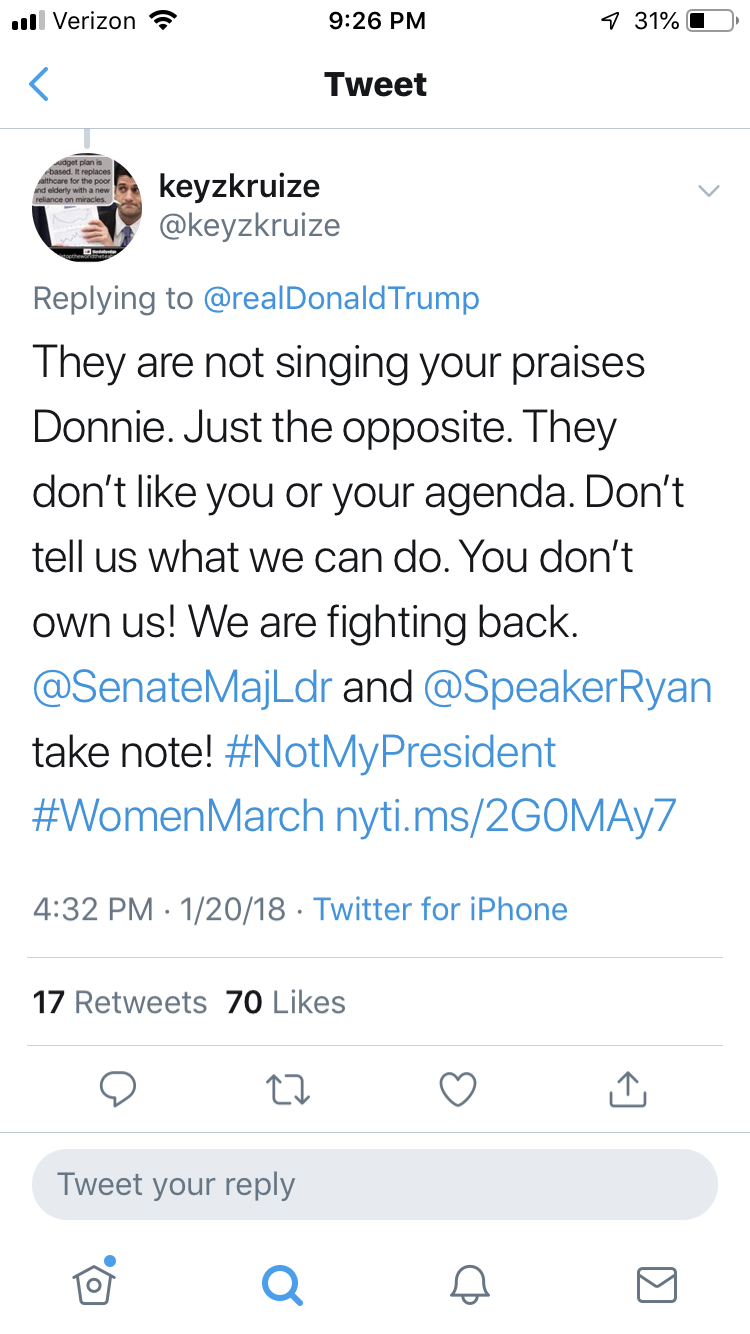The width and height of the screenshot is (750, 1334).
Task: Like the tweet with the heart icon
Action: [458, 1090]
